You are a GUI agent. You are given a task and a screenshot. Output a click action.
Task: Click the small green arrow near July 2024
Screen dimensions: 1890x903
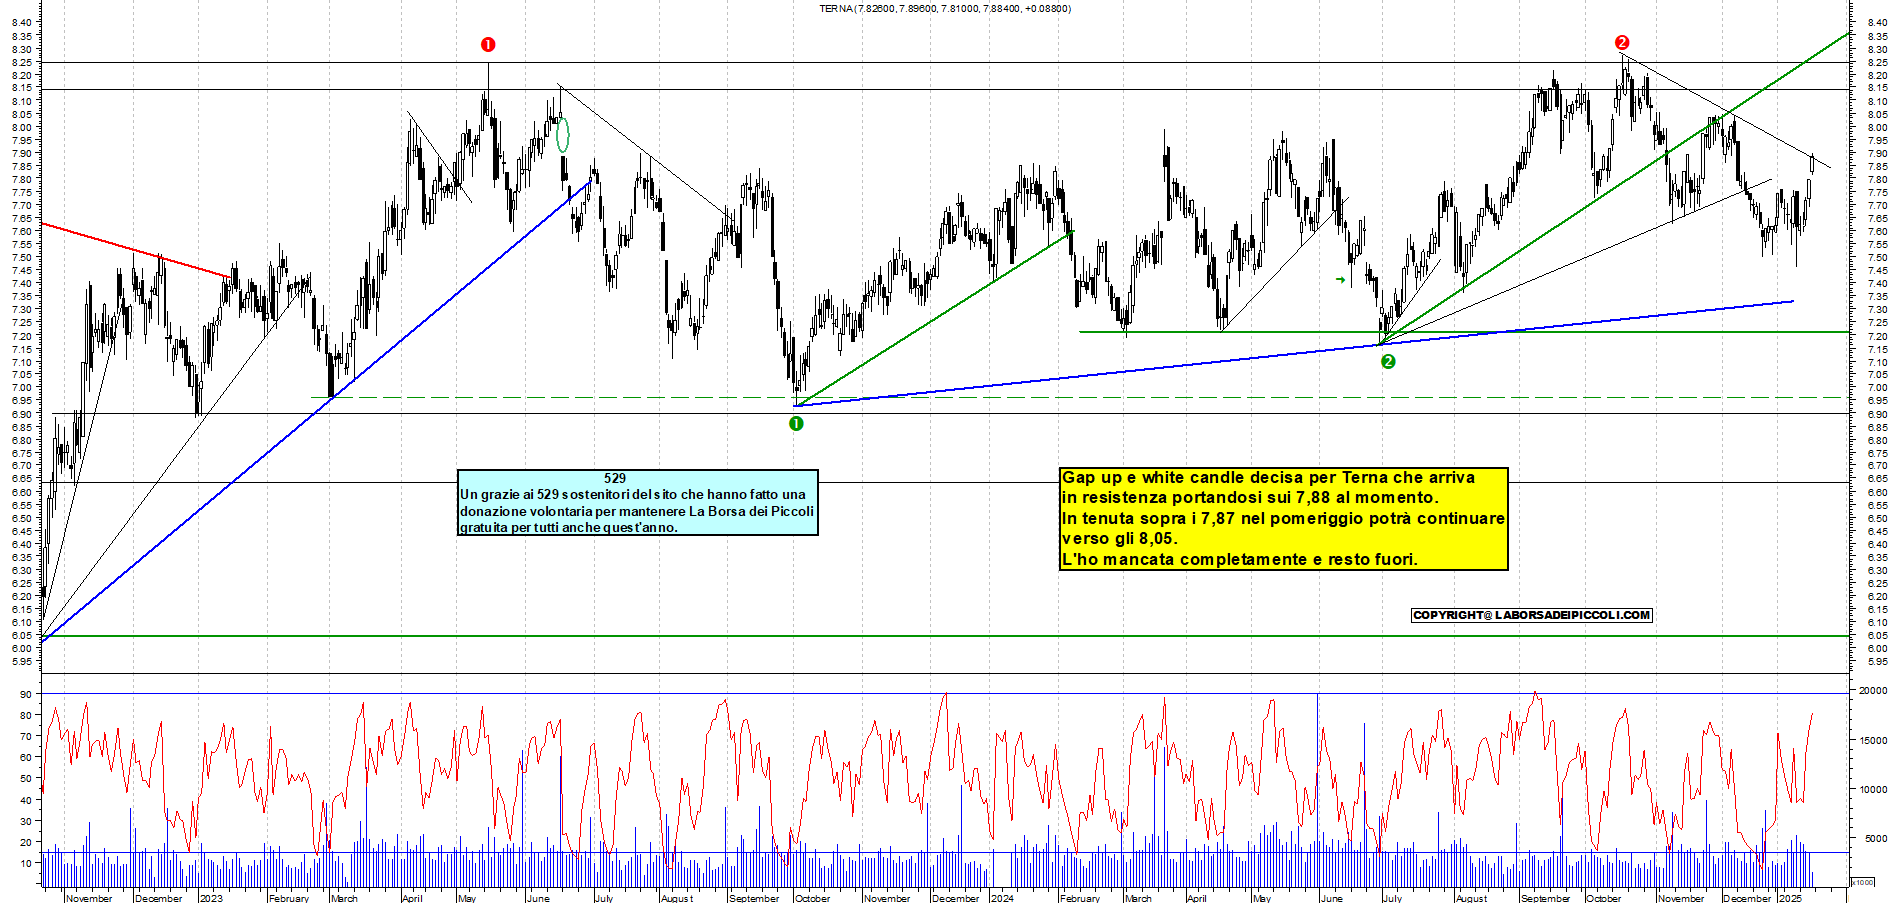pyautogui.click(x=1340, y=280)
